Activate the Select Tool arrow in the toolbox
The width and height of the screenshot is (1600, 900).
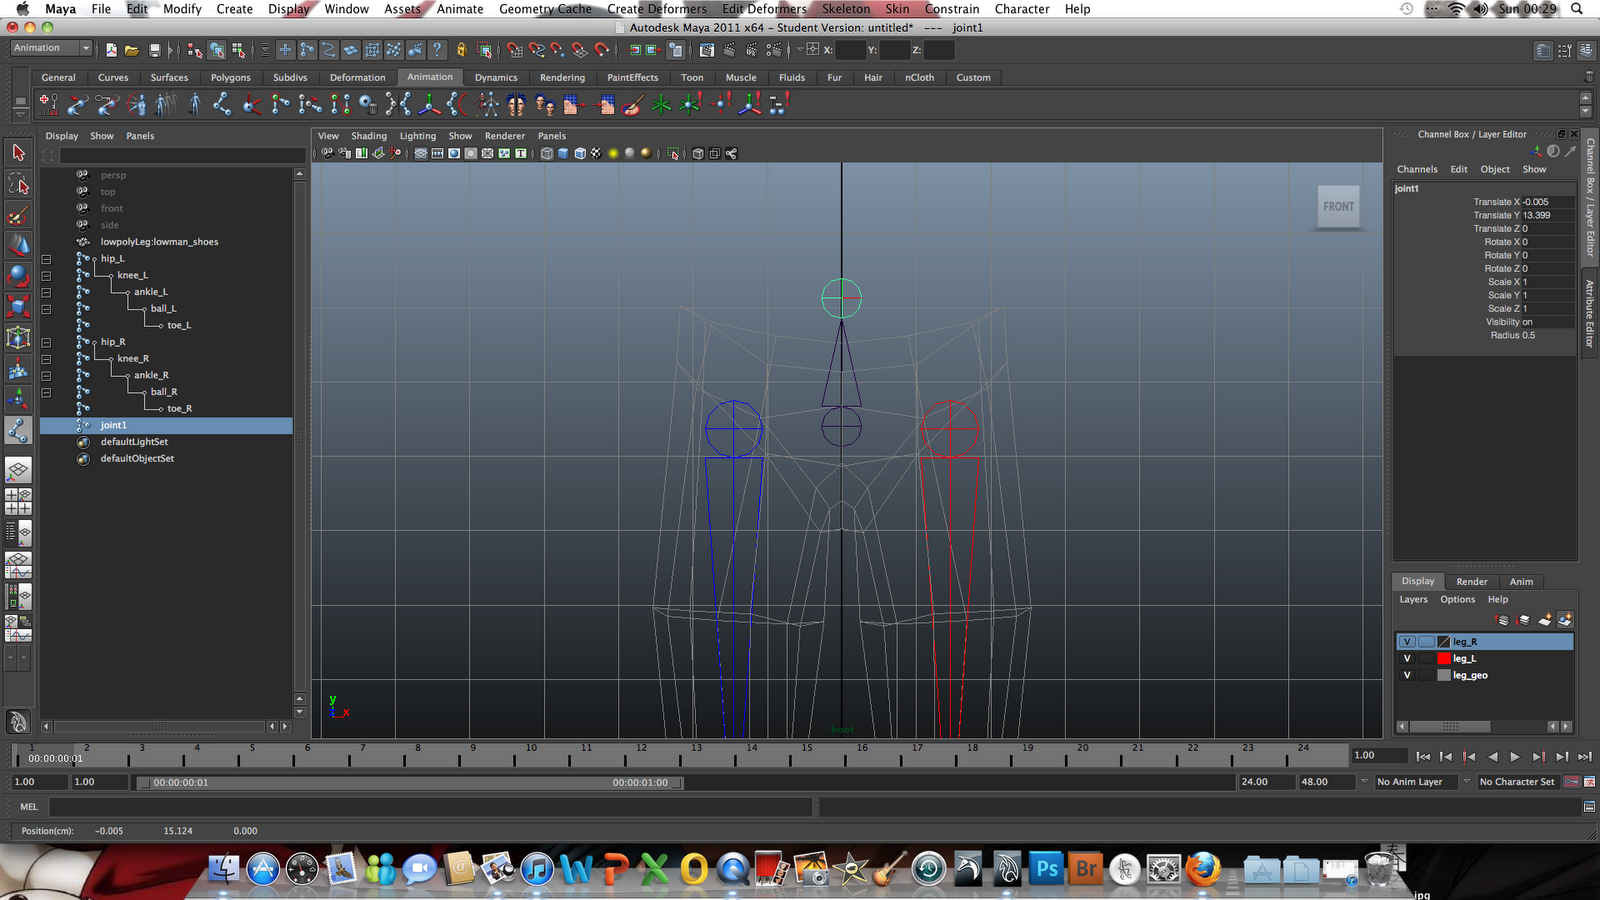click(18, 153)
